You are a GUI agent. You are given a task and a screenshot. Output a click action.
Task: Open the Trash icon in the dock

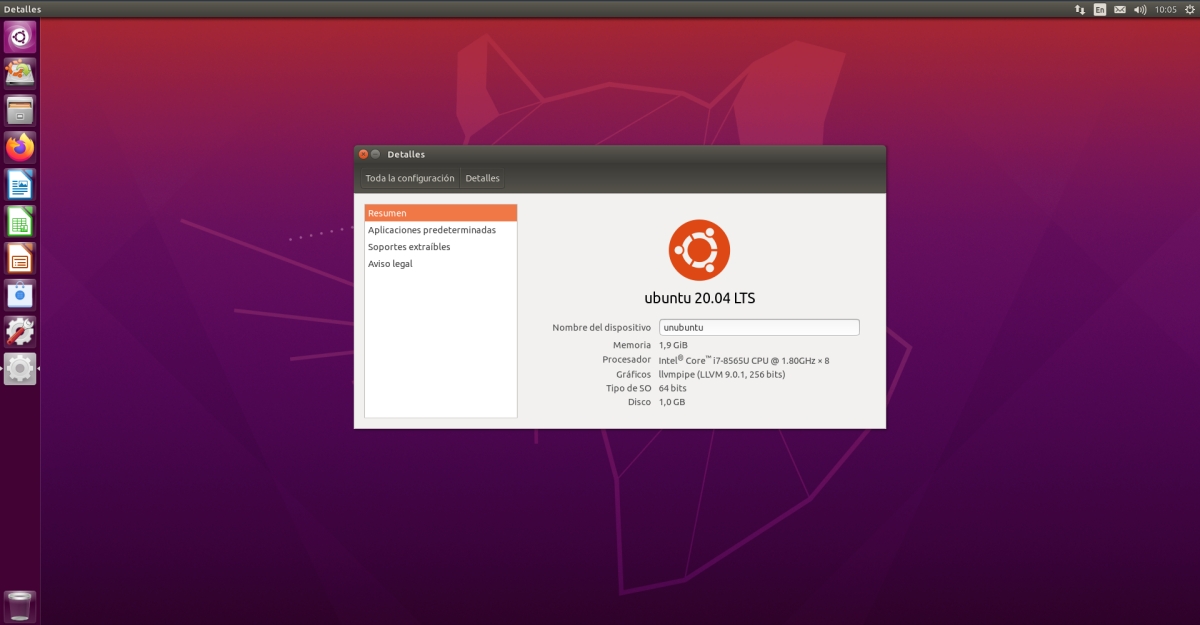pos(19,604)
